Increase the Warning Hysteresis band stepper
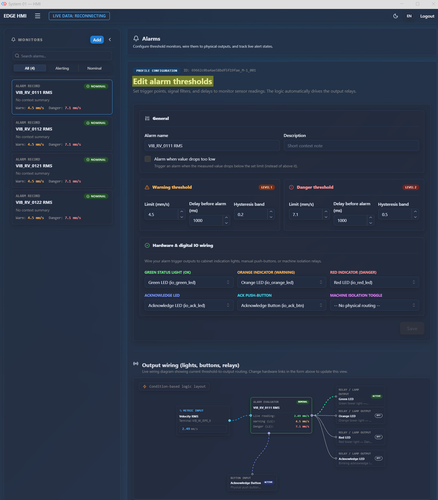438x500 pixels. [x=271, y=212]
